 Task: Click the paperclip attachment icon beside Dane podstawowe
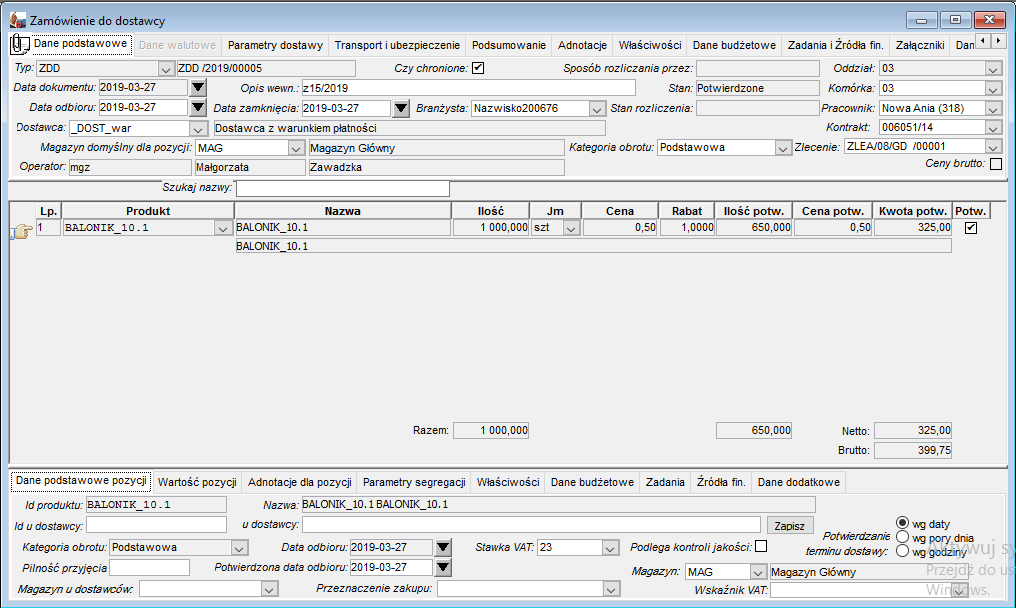pyautogui.click(x=20, y=45)
